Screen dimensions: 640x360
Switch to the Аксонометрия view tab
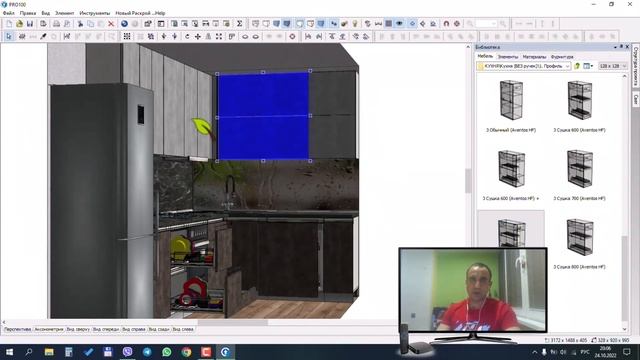[49, 329]
